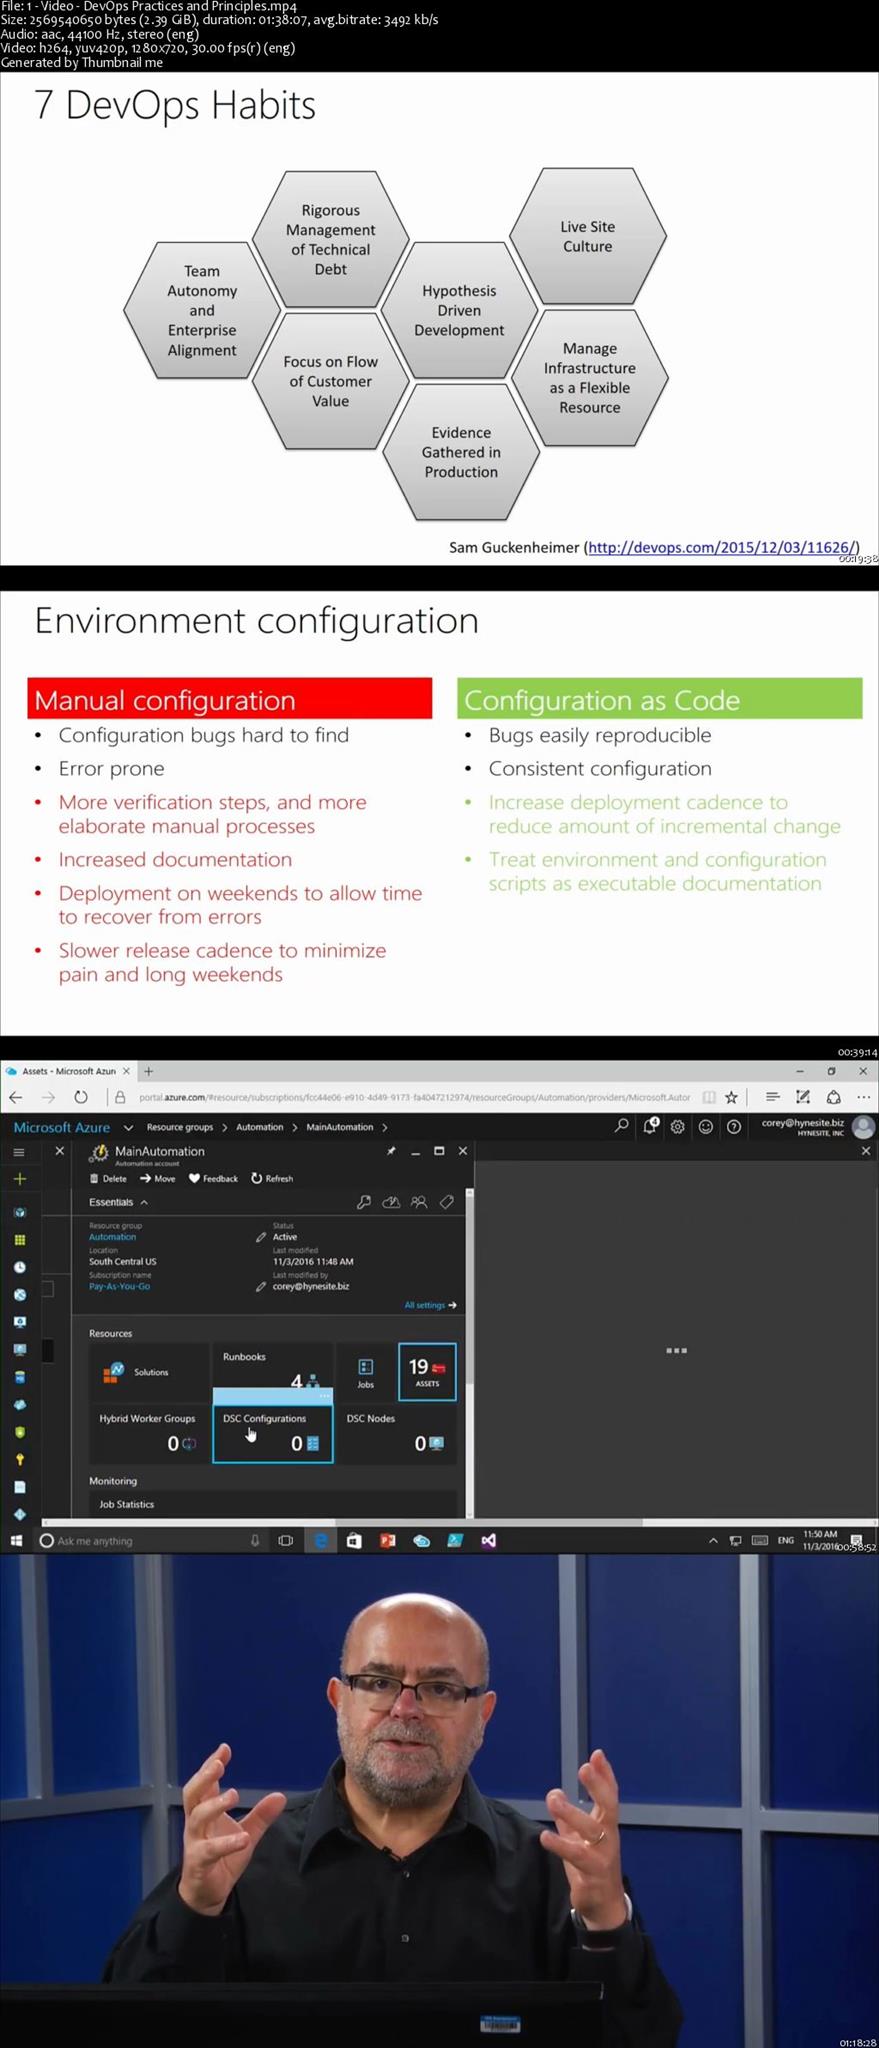Open Hybrid Worker Groups tile
This screenshot has width=879, height=2048.
149,1433
